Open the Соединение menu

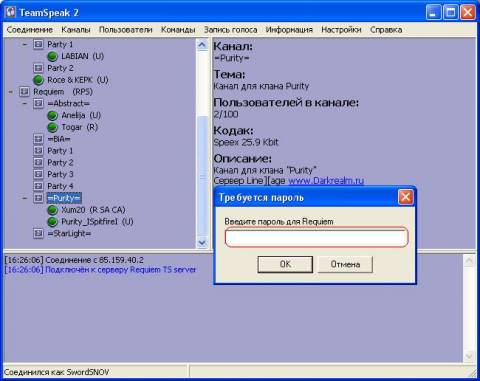click(30, 30)
